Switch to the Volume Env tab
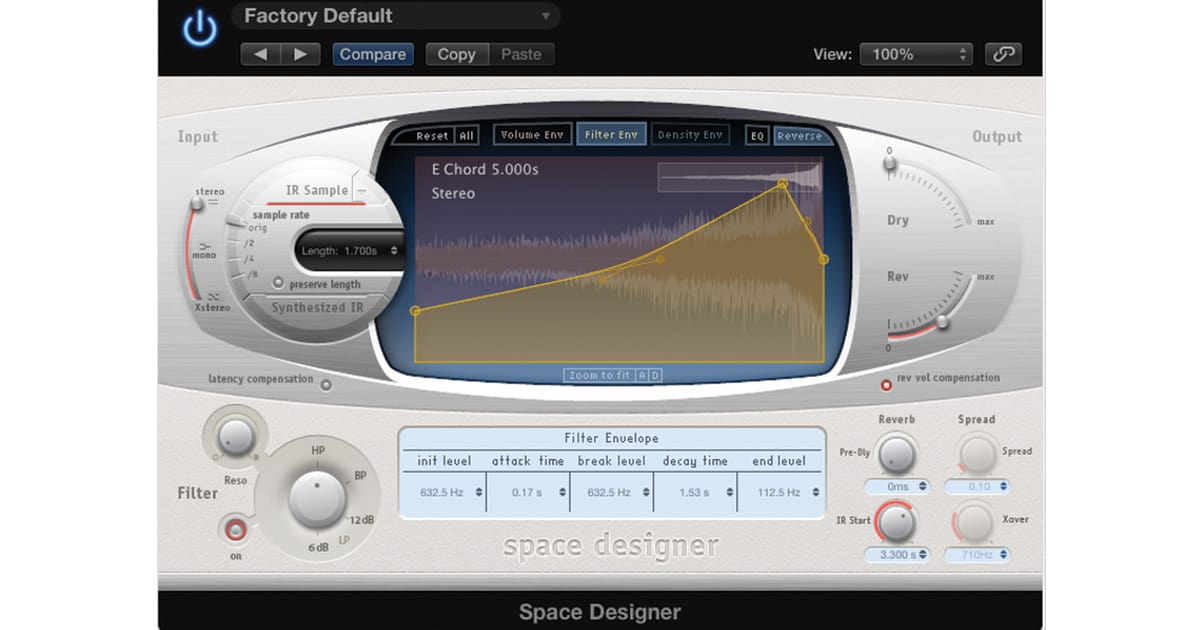 tap(533, 134)
